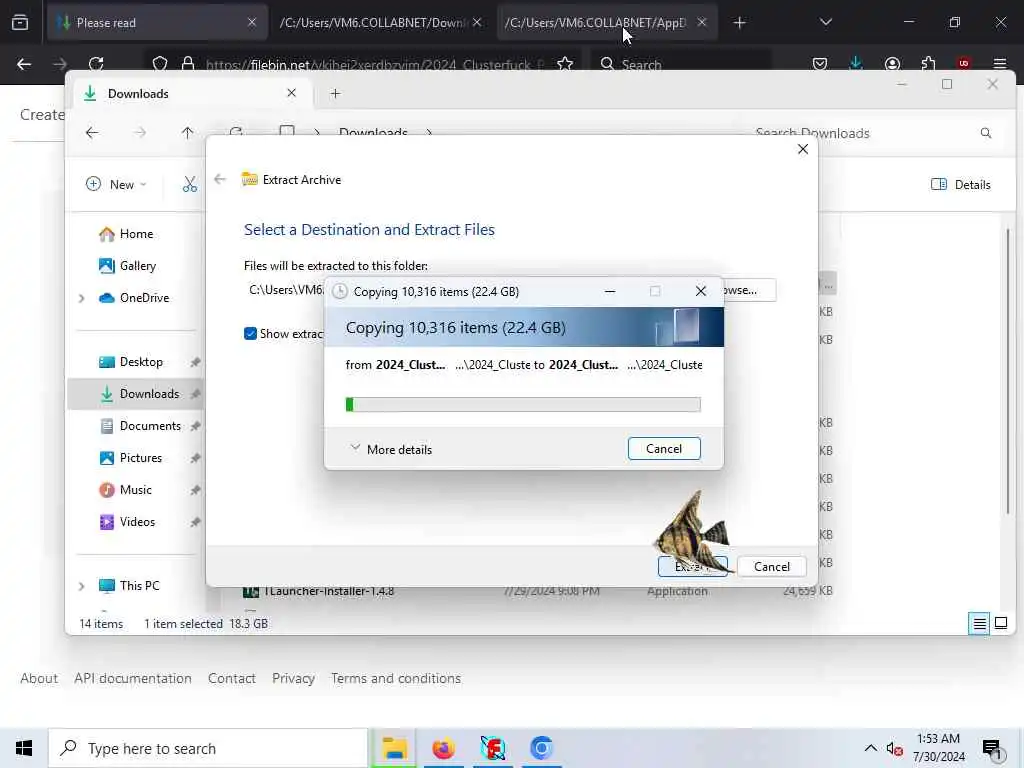The image size is (1024, 768).
Task: Click the Extract Archive back arrow
Action: tap(220, 179)
